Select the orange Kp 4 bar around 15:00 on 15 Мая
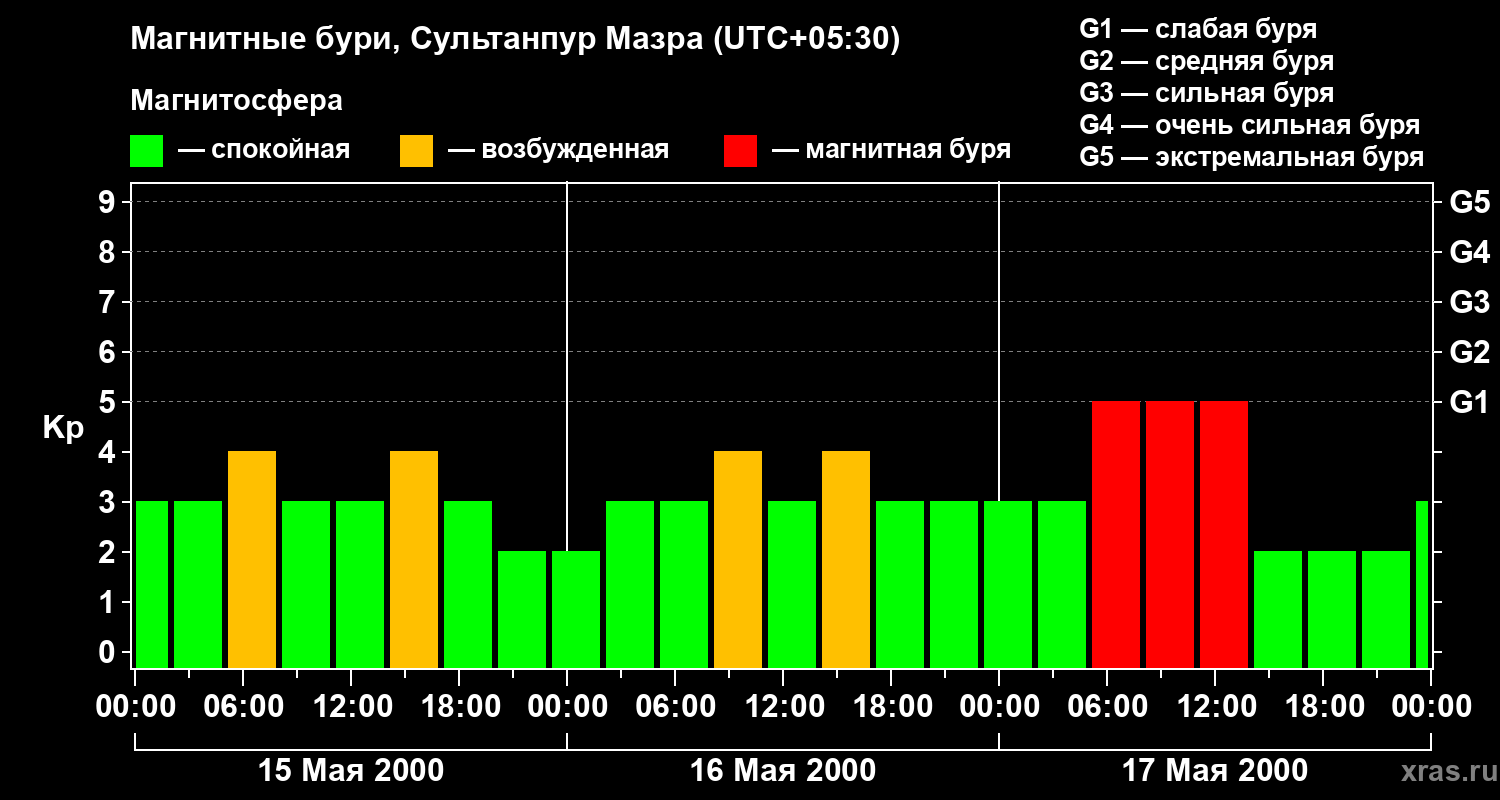Viewport: 1500px width, 800px height. pyautogui.click(x=414, y=559)
